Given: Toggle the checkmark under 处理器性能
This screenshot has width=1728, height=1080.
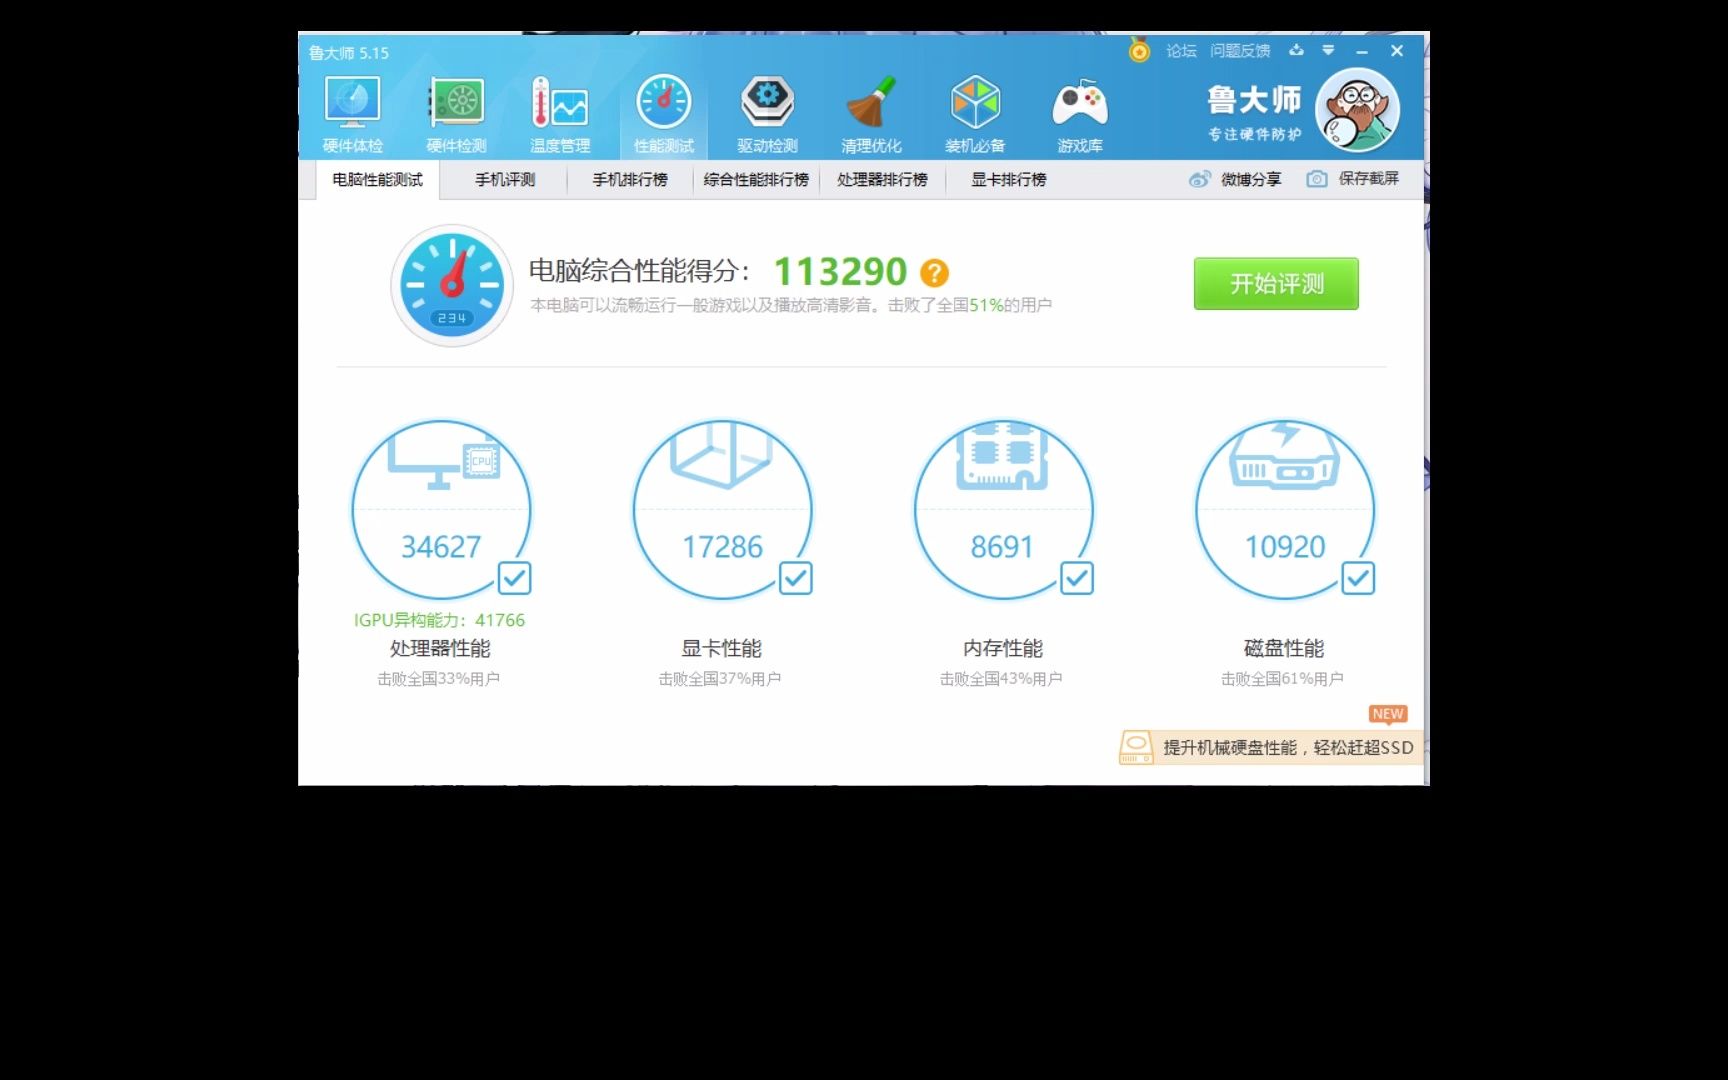Looking at the screenshot, I should [x=513, y=577].
